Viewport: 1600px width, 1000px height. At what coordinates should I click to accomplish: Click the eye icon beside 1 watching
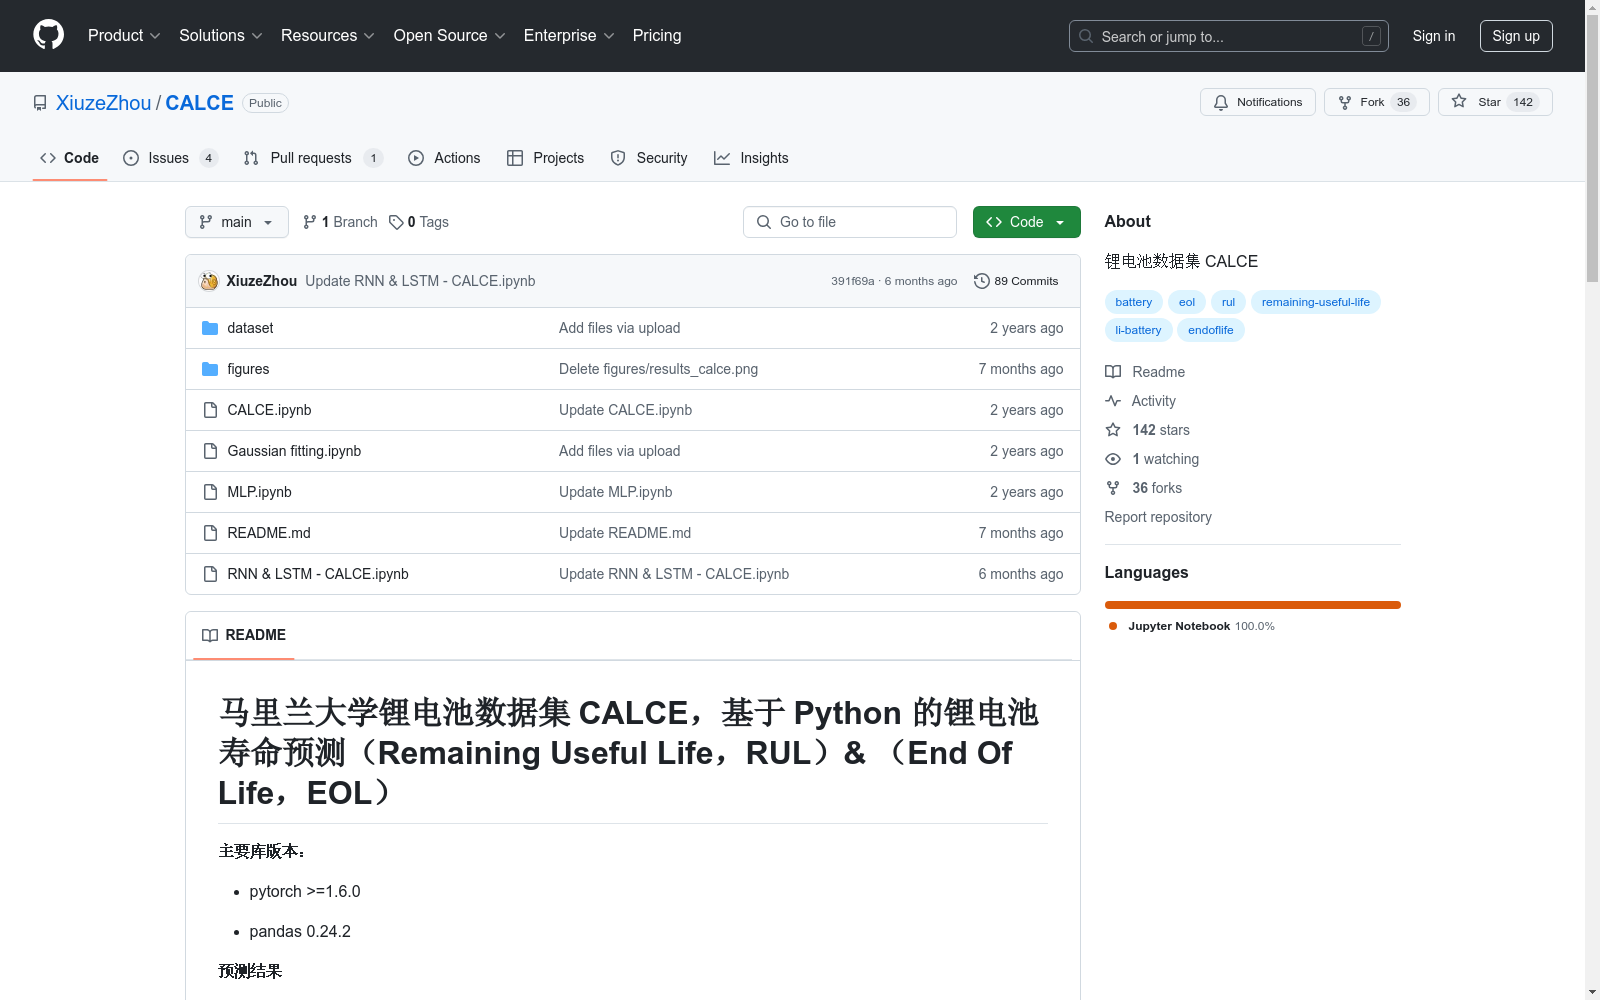1113,459
